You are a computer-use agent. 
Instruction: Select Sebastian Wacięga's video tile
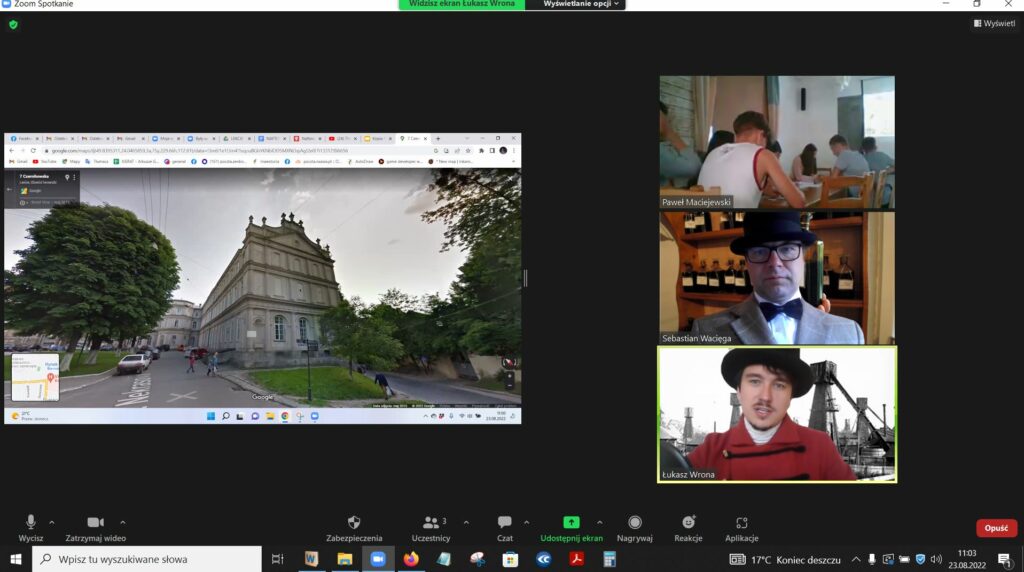pos(777,278)
